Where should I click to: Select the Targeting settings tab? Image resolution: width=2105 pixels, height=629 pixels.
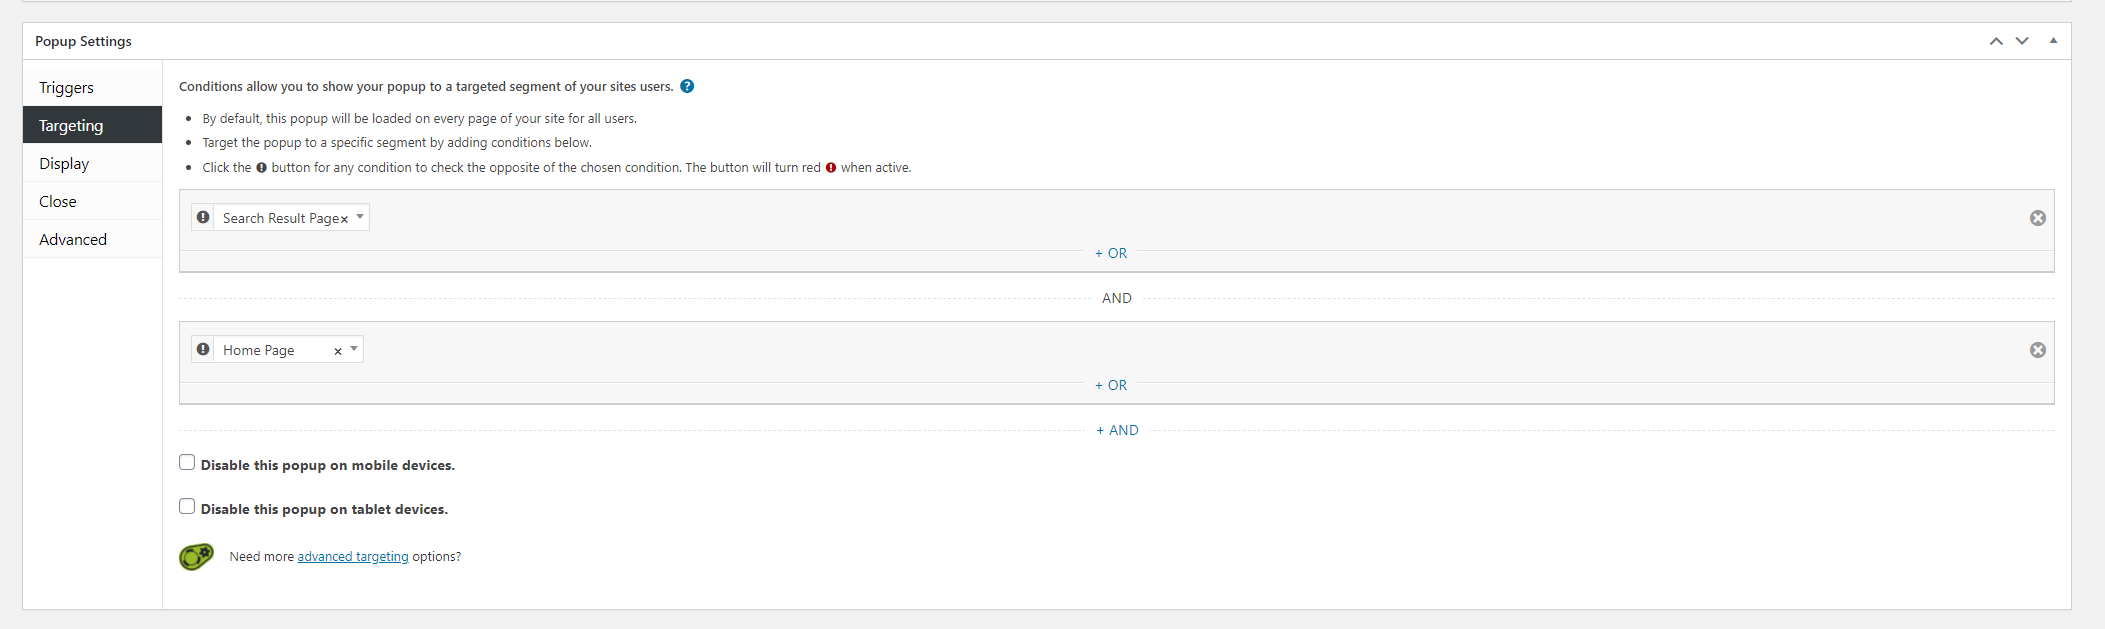92,125
